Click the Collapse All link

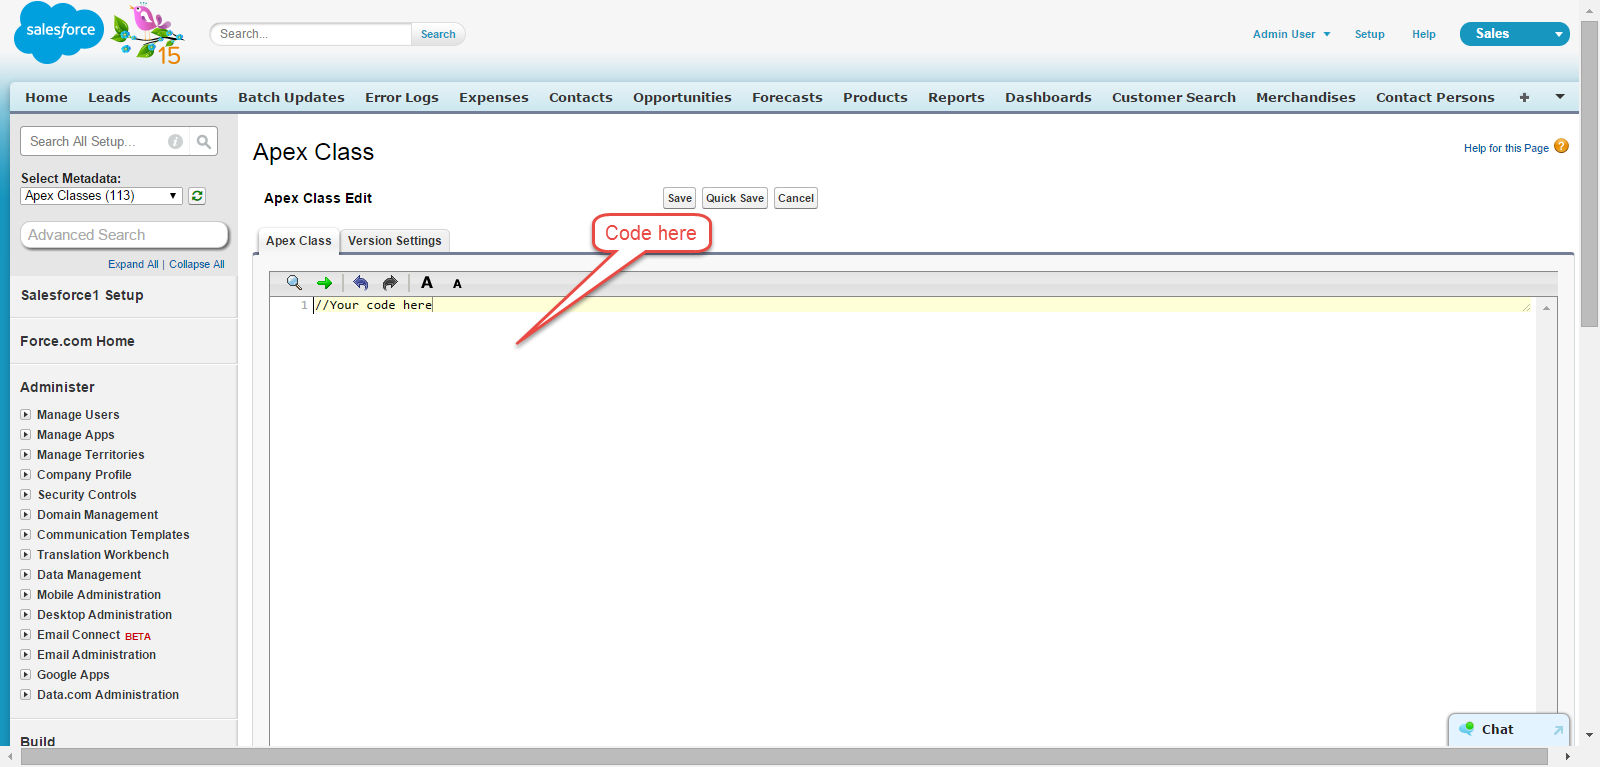[x=197, y=264]
